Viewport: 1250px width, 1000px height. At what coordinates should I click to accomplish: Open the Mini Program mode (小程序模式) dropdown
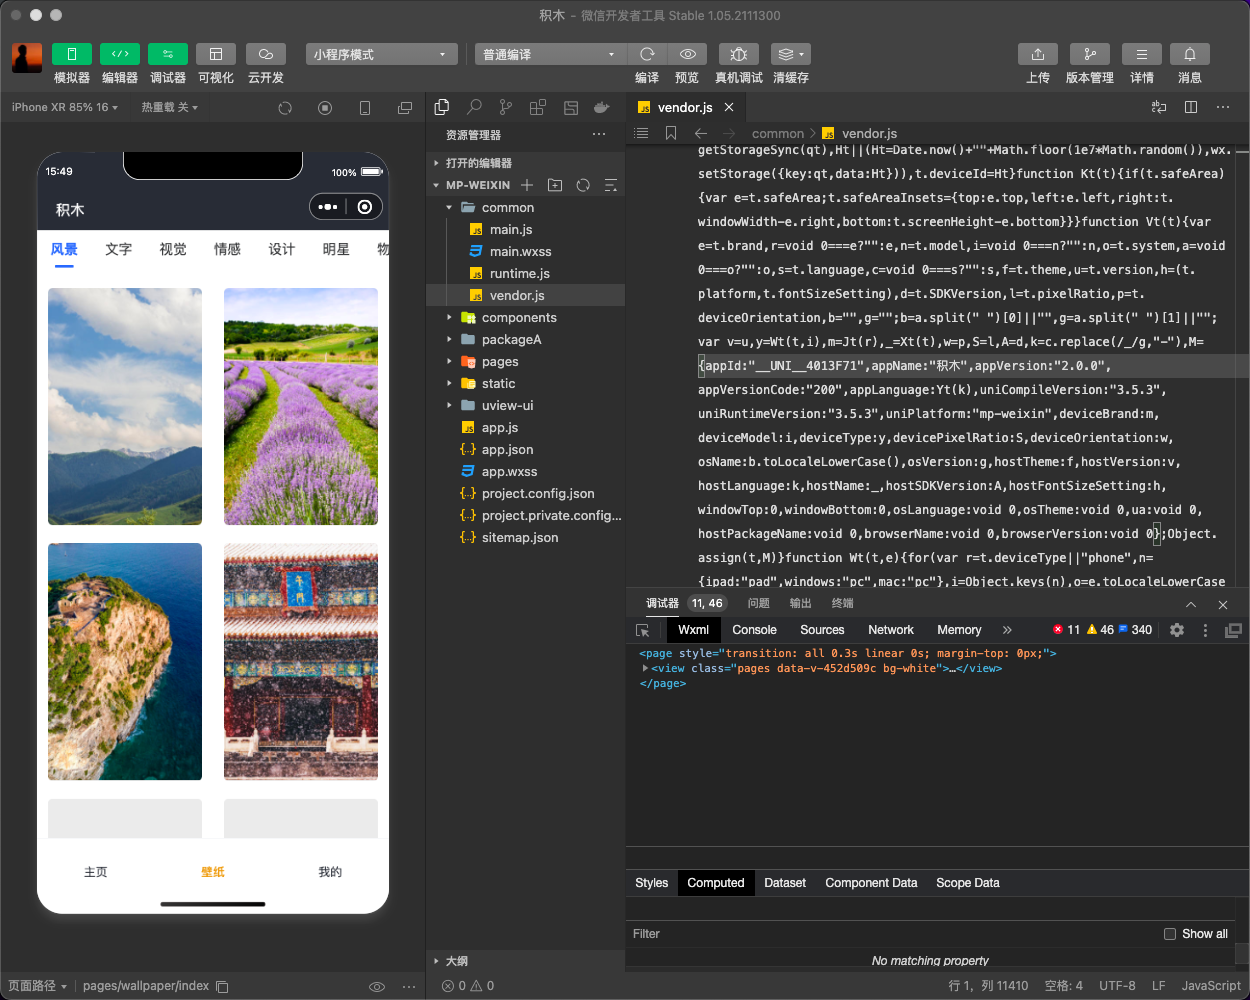click(381, 54)
